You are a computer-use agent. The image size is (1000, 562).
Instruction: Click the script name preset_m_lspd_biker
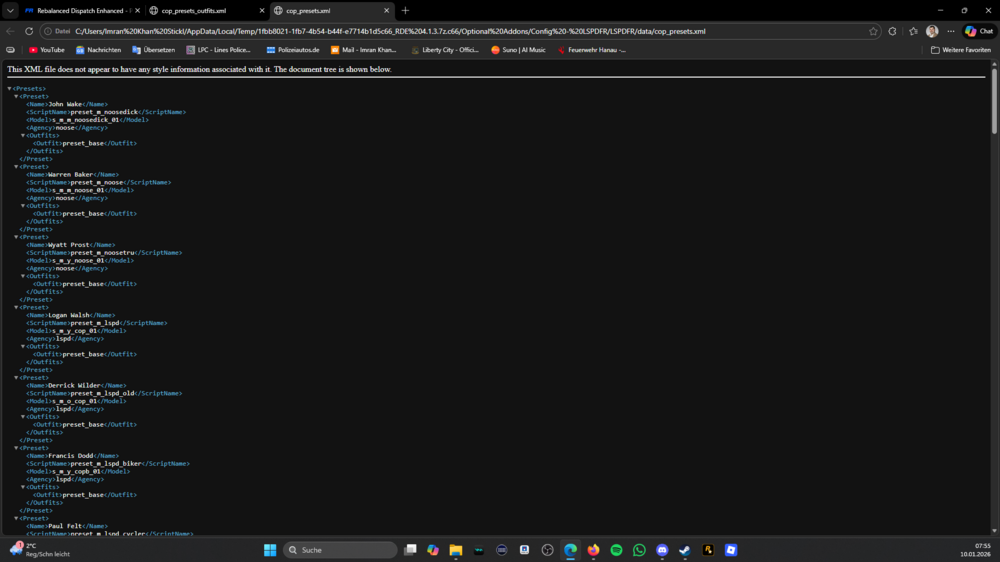(x=106, y=464)
